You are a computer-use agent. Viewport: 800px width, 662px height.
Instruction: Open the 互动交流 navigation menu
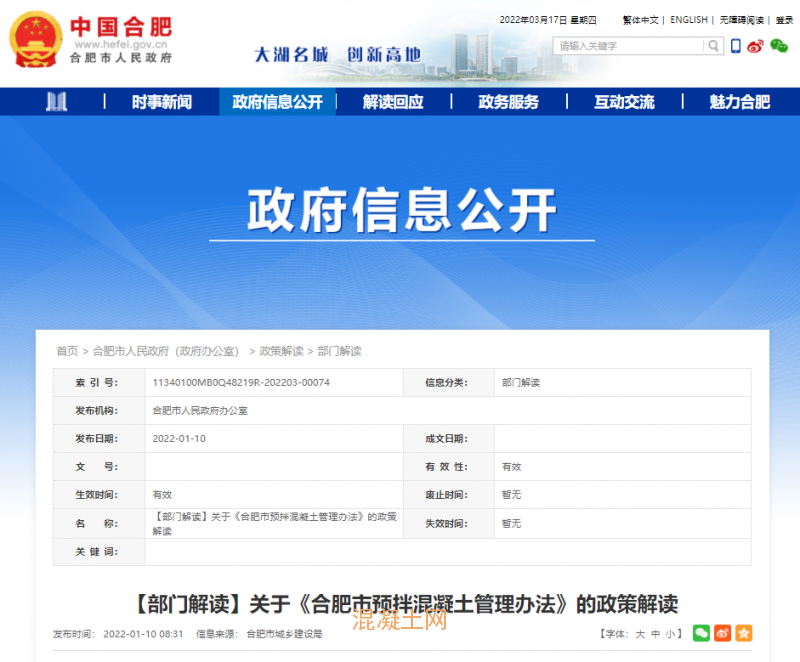[x=624, y=102]
